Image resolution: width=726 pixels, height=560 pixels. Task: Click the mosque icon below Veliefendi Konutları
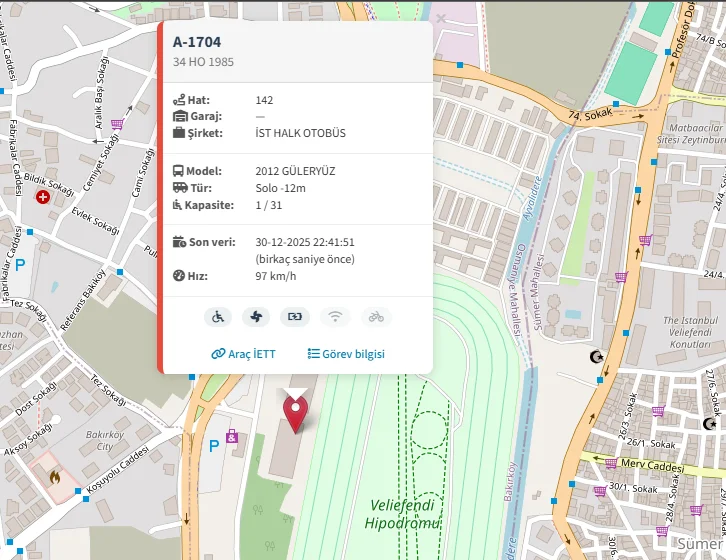coord(598,357)
